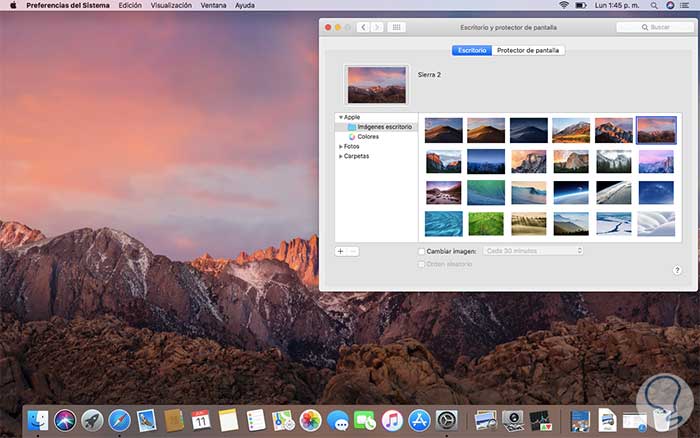Open Contacts book icon in dock
The height and width of the screenshot is (438, 700).
(x=174, y=421)
